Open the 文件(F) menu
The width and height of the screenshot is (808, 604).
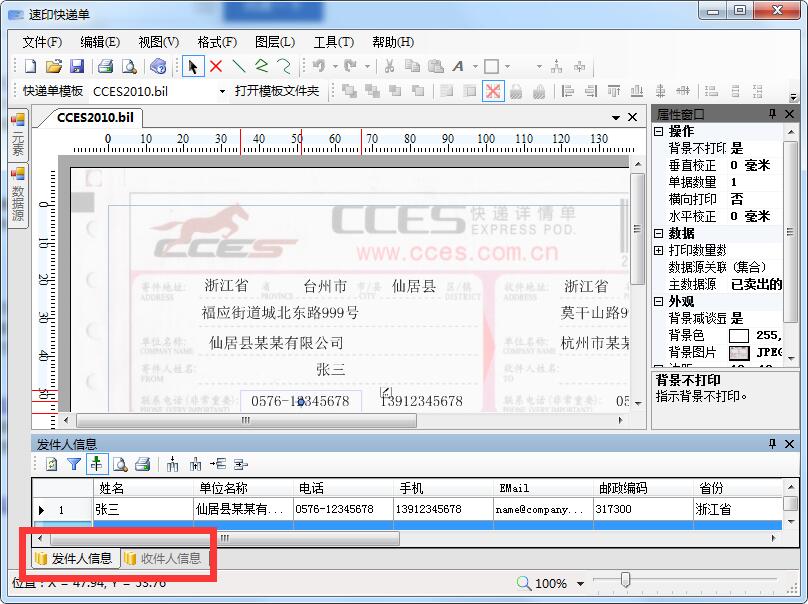(41, 42)
